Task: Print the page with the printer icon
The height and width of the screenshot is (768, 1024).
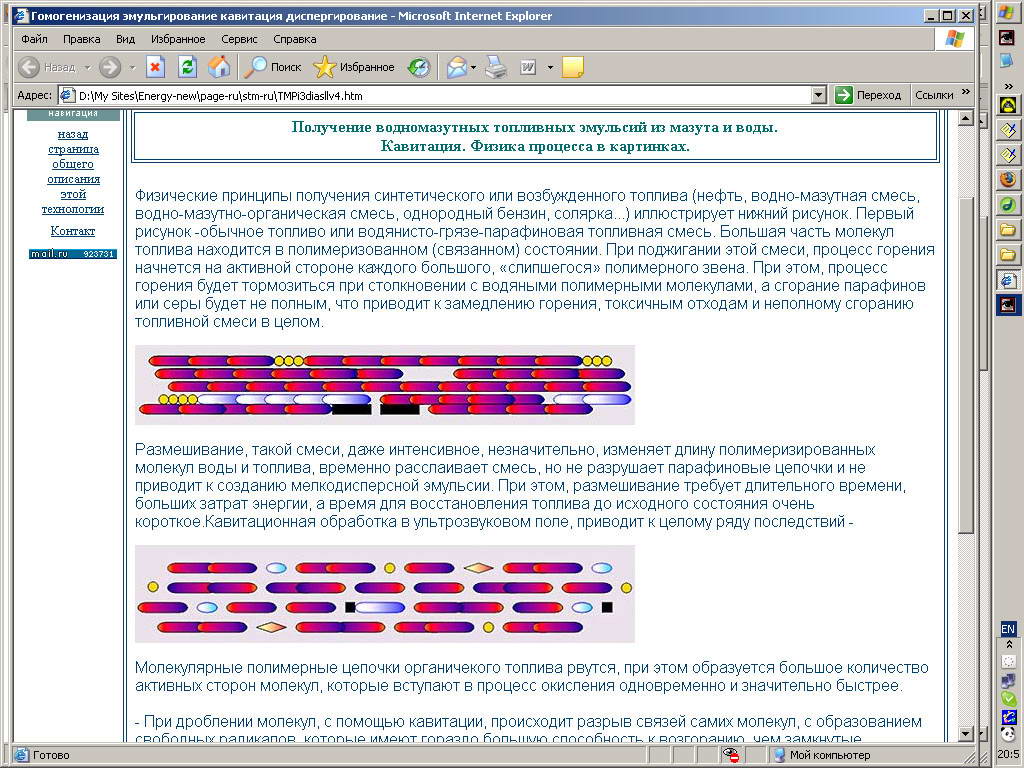Action: click(x=496, y=67)
